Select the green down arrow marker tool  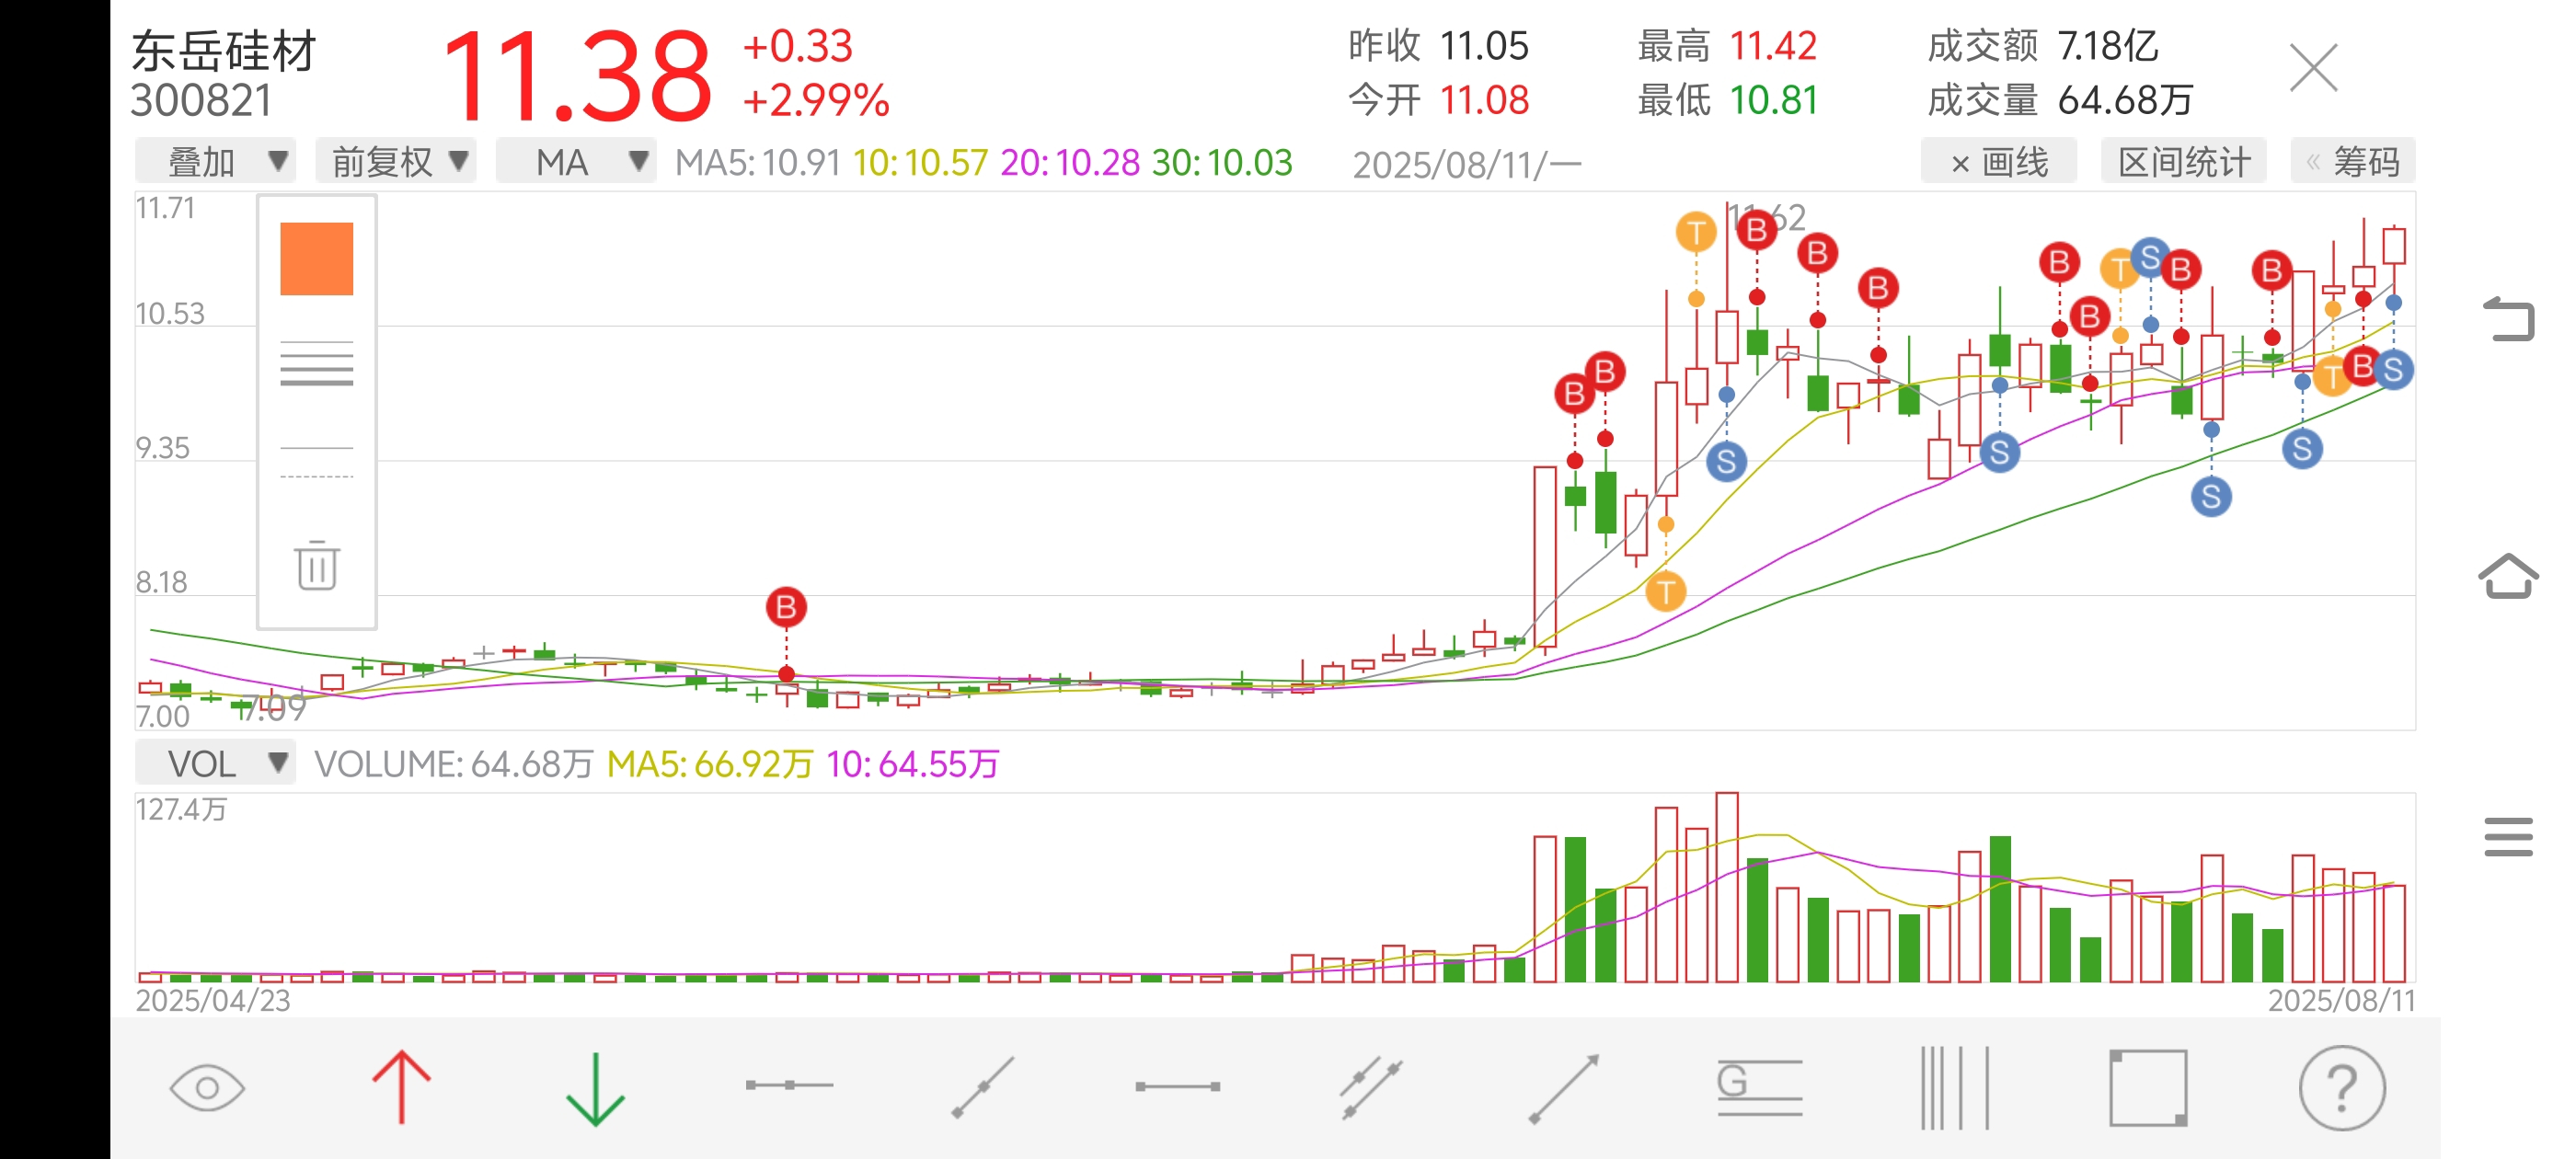(595, 1089)
